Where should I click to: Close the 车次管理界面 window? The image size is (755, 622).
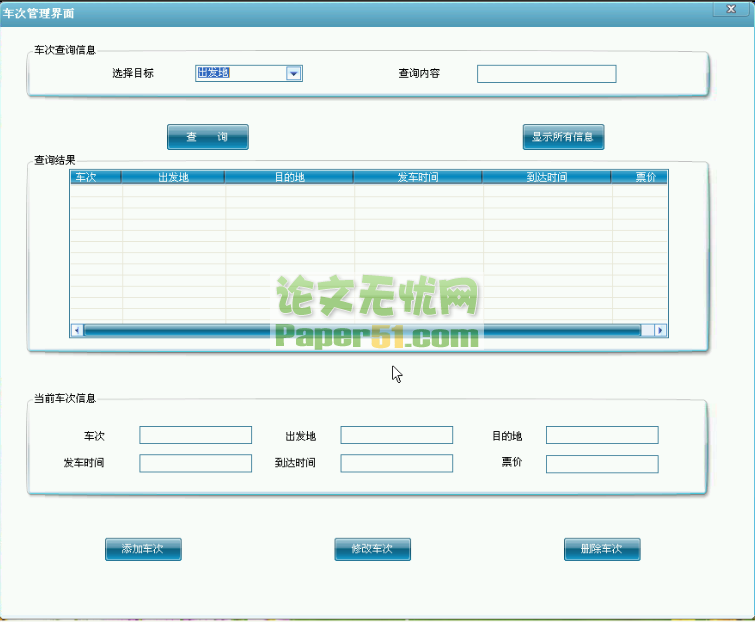pyautogui.click(x=731, y=9)
